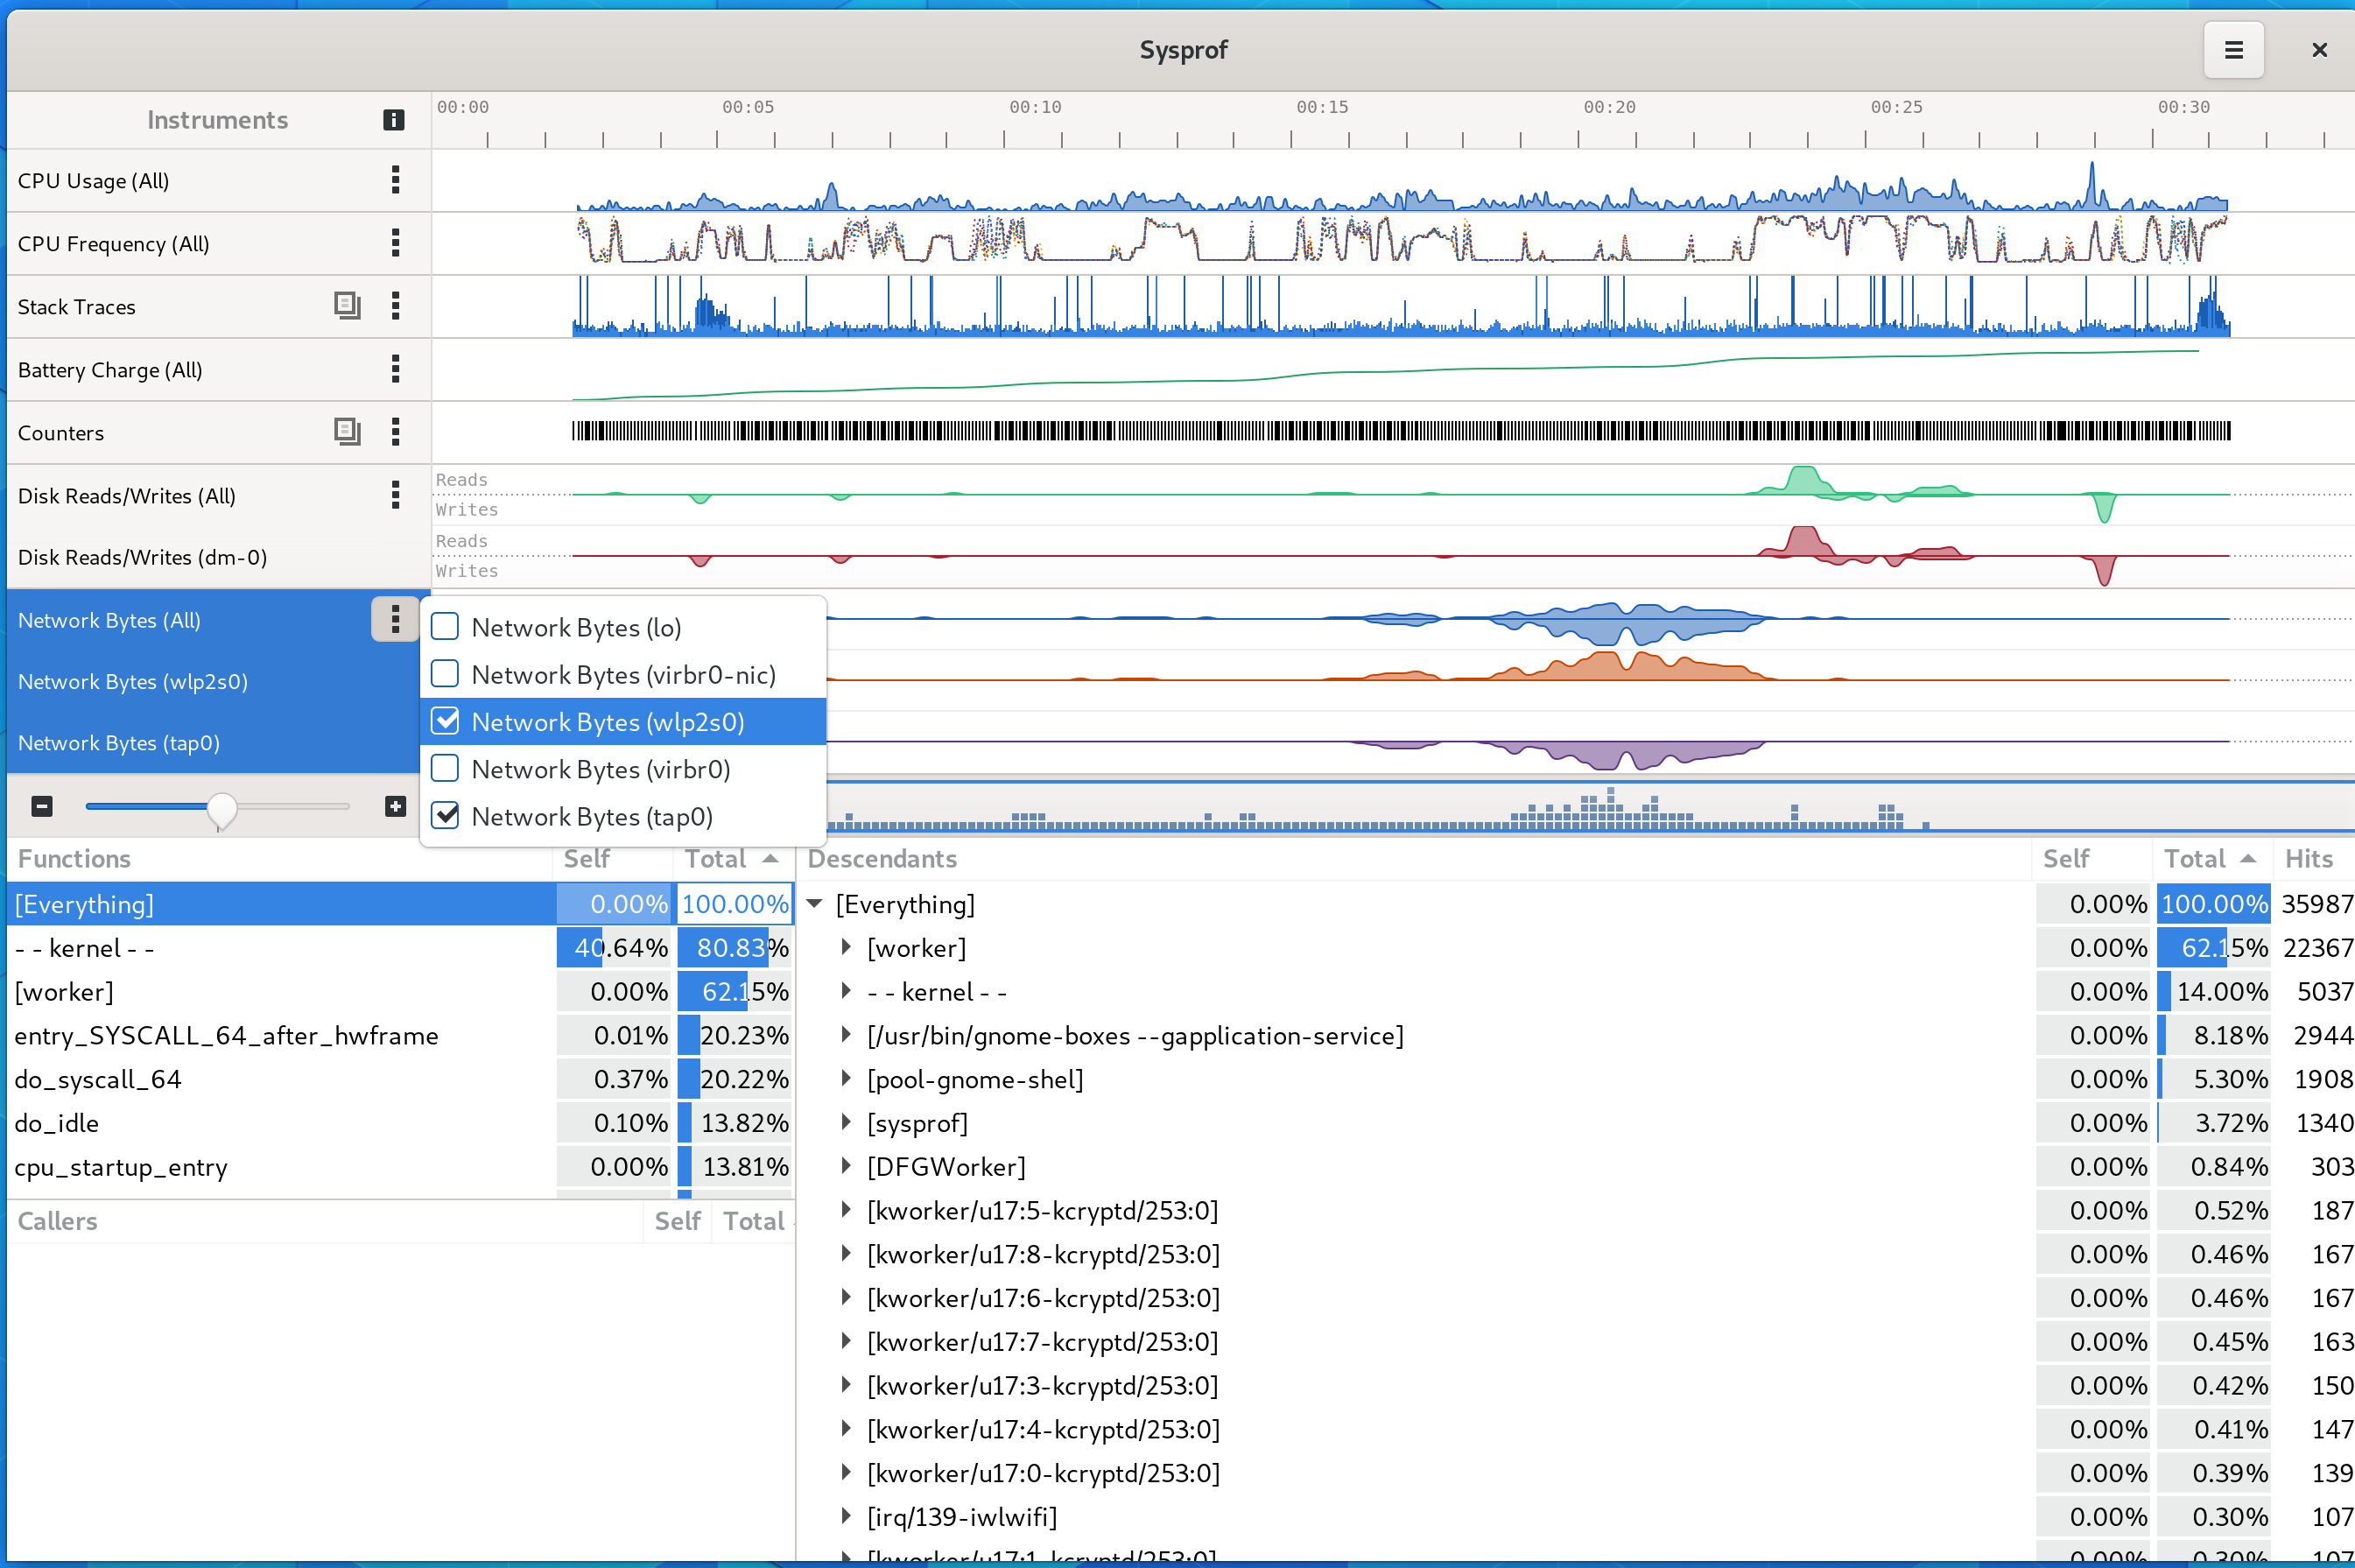Open the hamburger menu in header bar
This screenshot has height=1568, width=2355.
tap(2233, 50)
